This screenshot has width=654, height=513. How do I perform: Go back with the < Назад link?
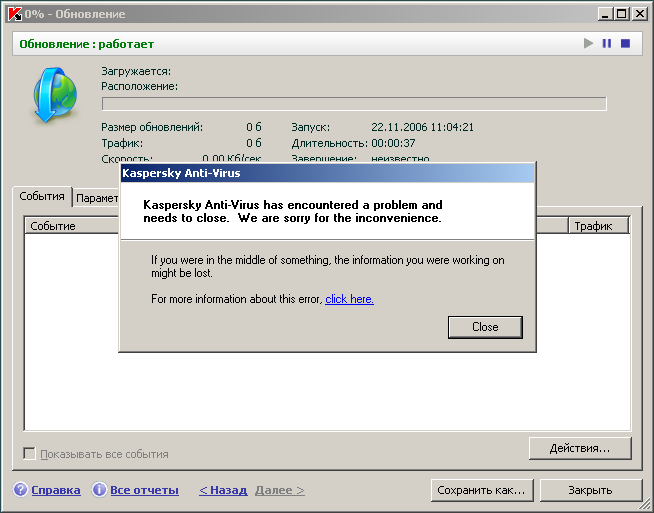pyautogui.click(x=223, y=490)
